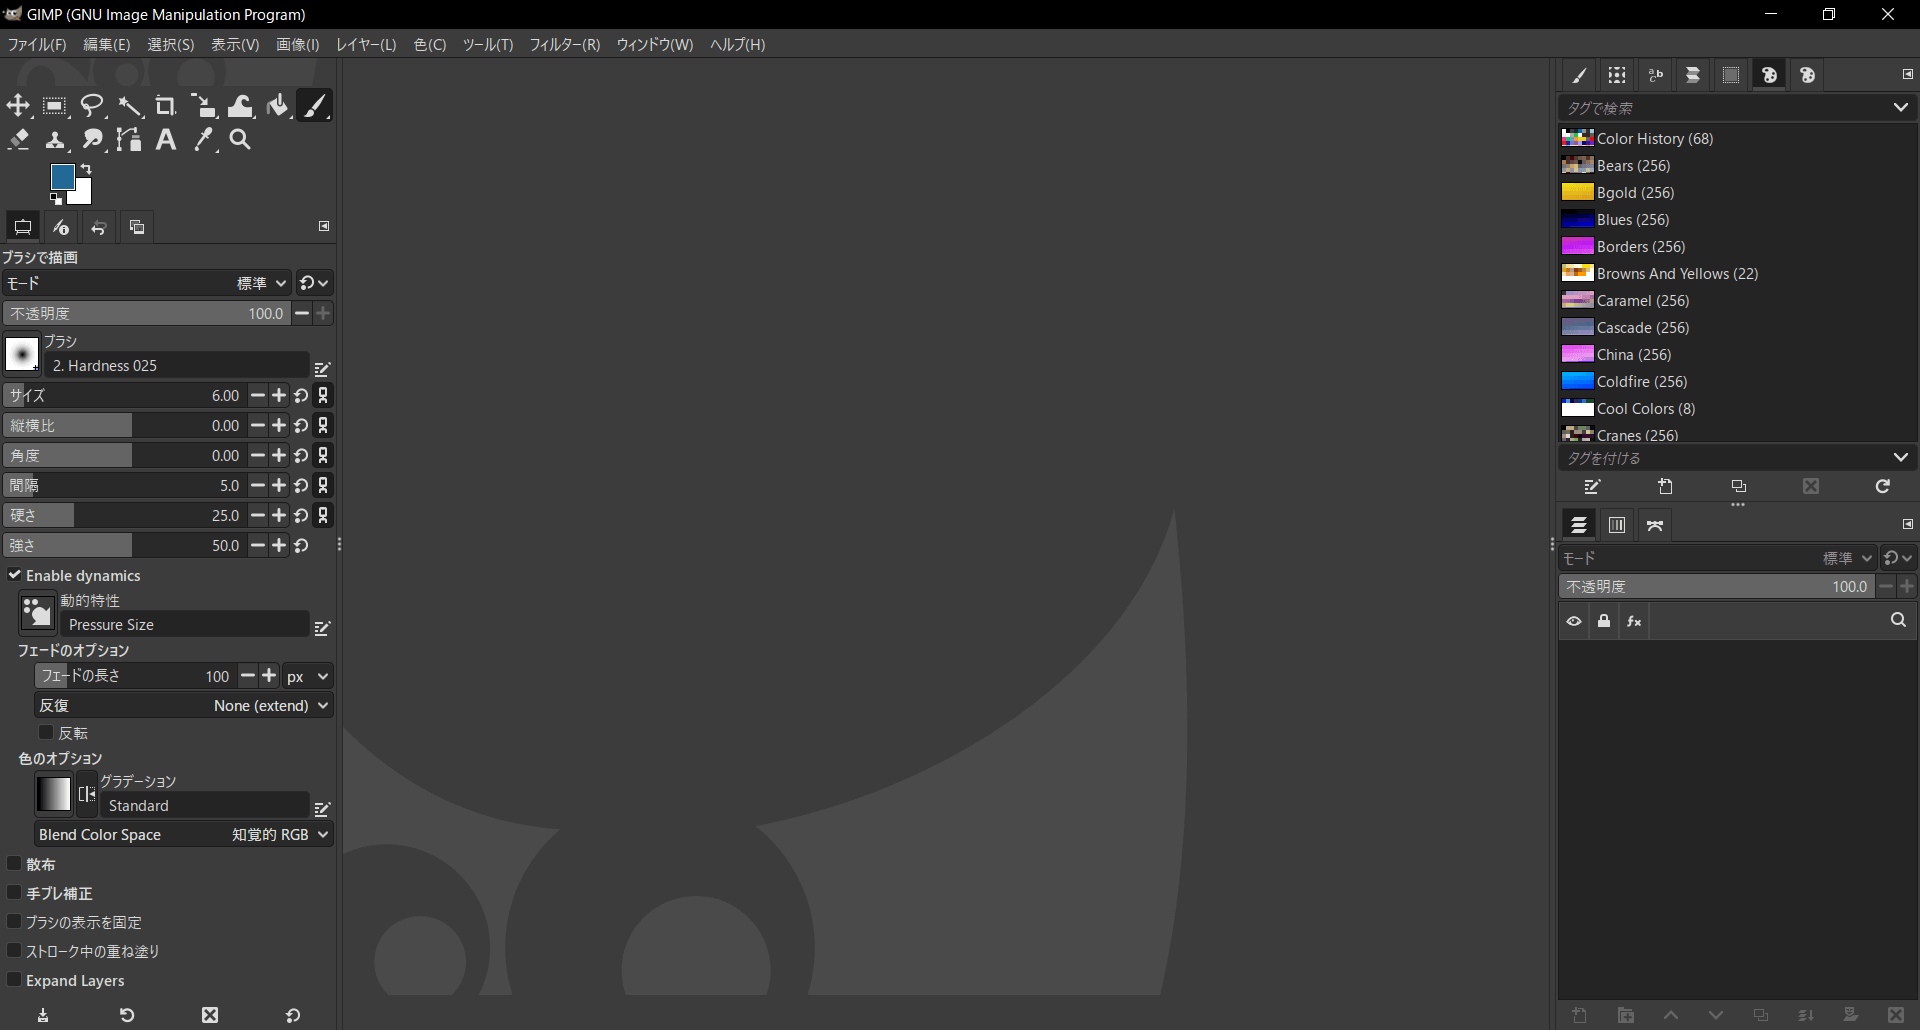Increase brush サイズ with plus button
This screenshot has width=1920, height=1030.
pos(279,396)
